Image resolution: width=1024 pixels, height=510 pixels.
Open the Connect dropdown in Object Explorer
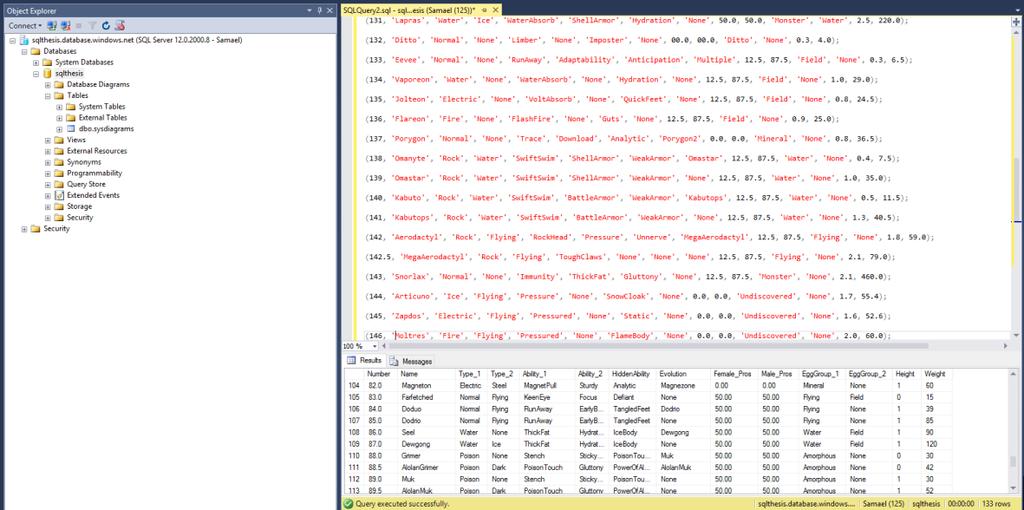tap(25, 25)
